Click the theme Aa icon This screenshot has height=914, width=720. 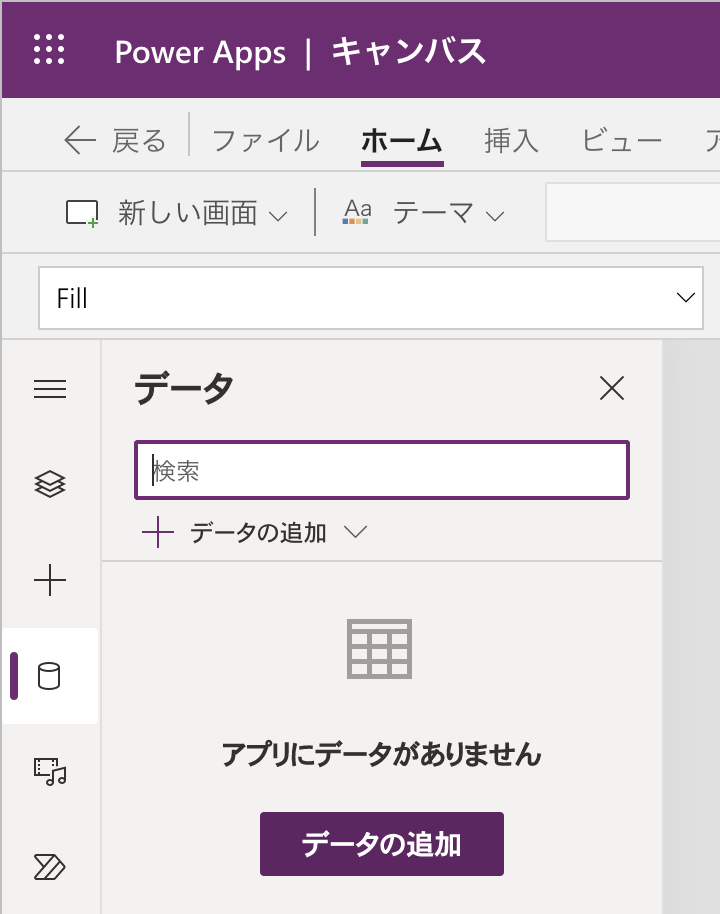click(357, 212)
